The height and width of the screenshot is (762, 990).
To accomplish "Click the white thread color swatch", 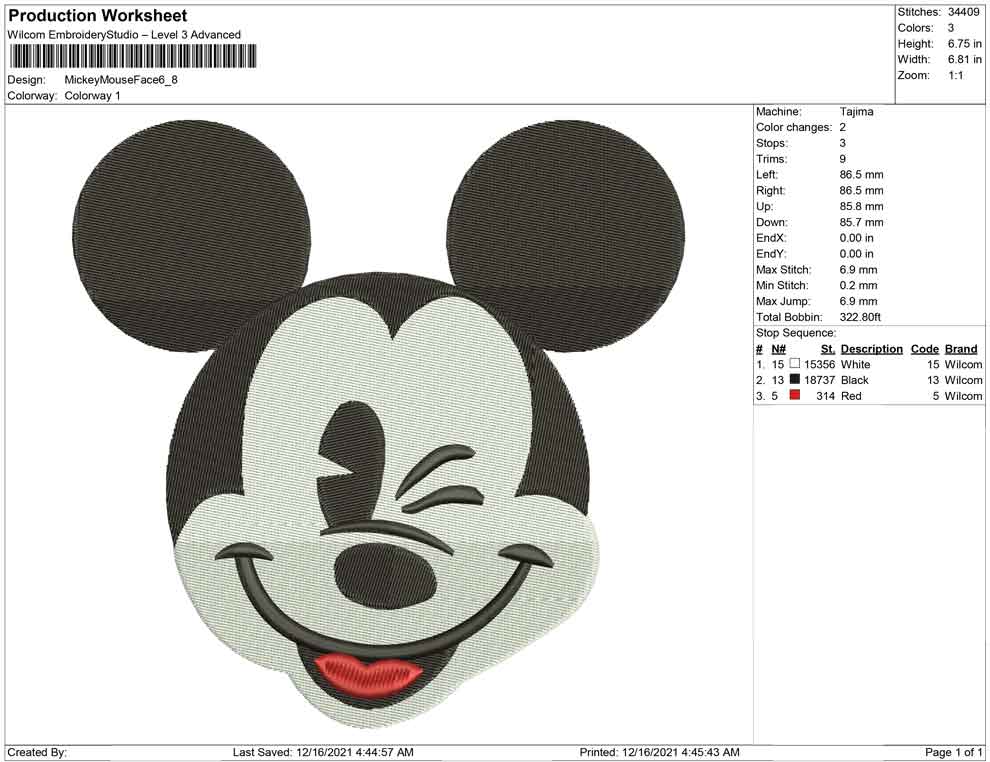I will [x=795, y=363].
